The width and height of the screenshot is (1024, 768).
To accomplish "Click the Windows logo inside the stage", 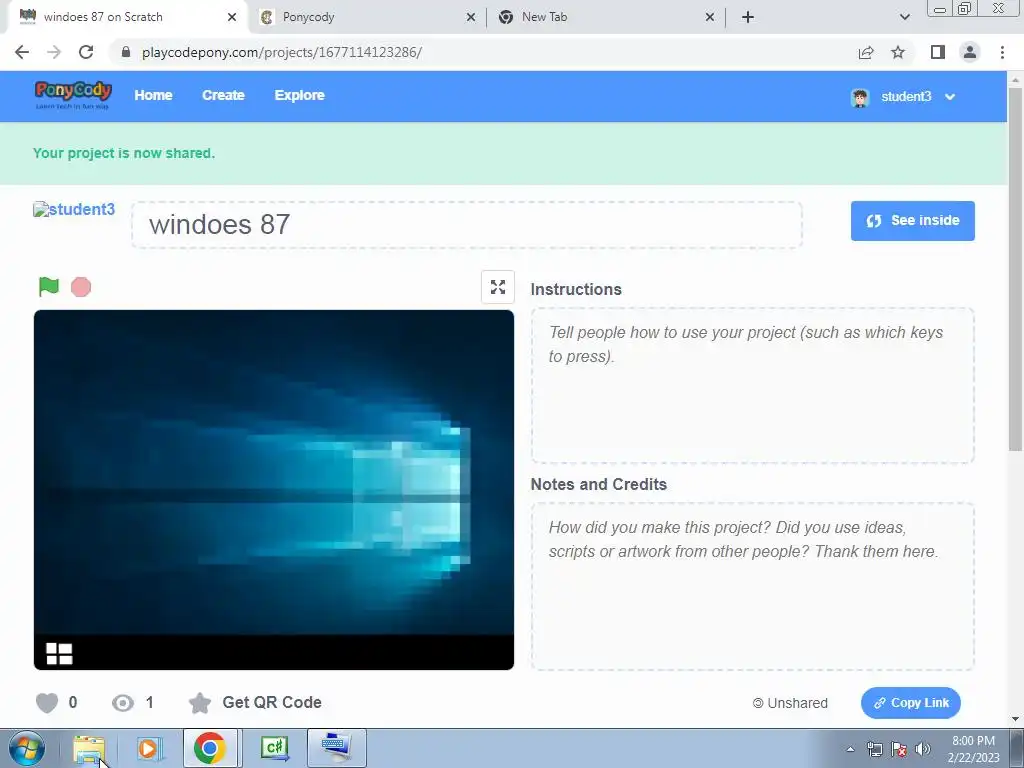I will pos(59,653).
